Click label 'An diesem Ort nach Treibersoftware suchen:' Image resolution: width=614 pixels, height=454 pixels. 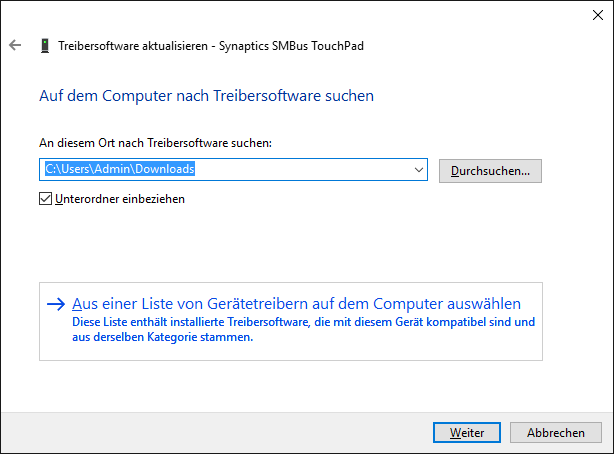(155, 144)
